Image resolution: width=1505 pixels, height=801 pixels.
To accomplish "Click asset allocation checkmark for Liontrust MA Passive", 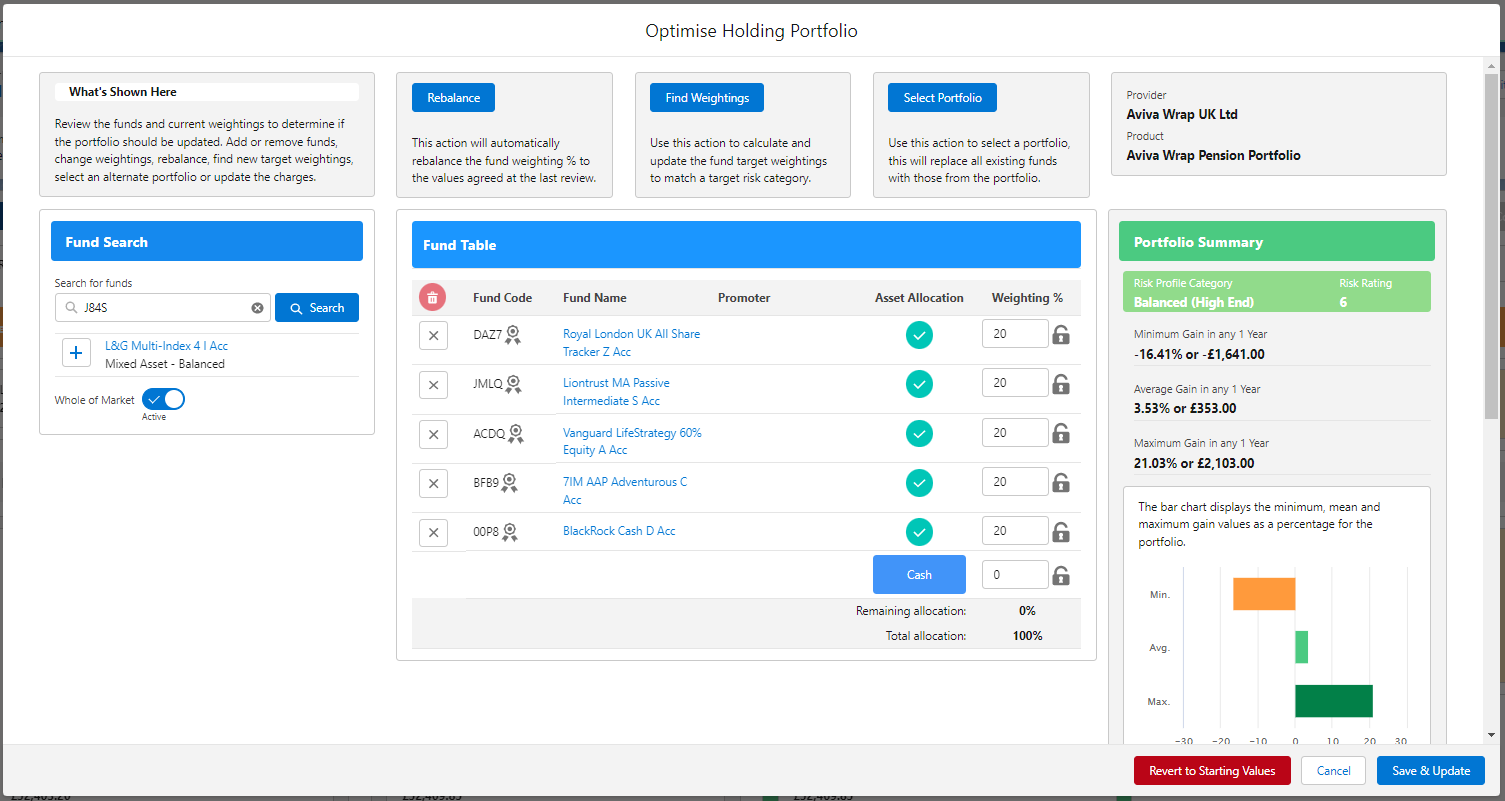I will (x=919, y=384).
